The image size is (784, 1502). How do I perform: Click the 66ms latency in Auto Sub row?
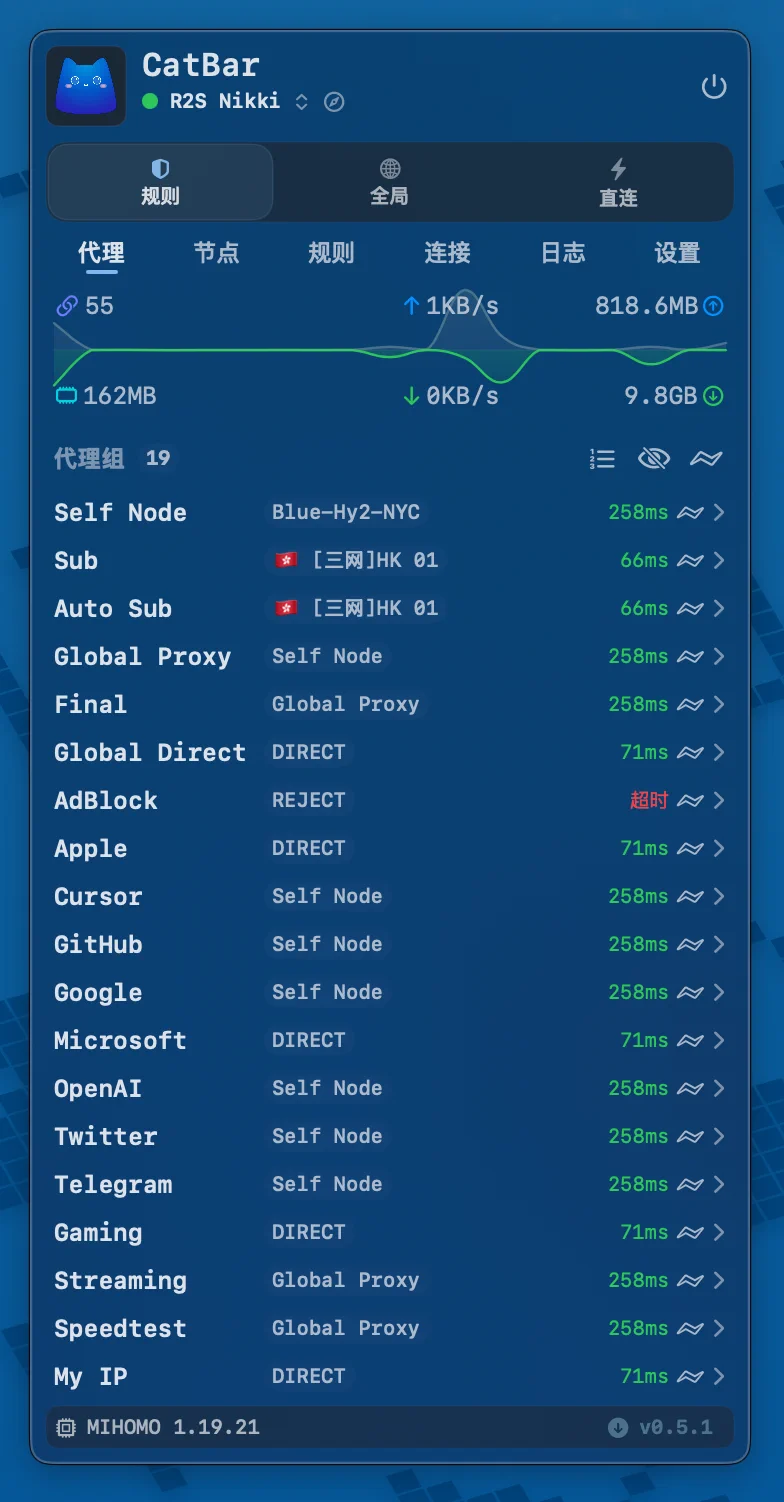point(644,609)
